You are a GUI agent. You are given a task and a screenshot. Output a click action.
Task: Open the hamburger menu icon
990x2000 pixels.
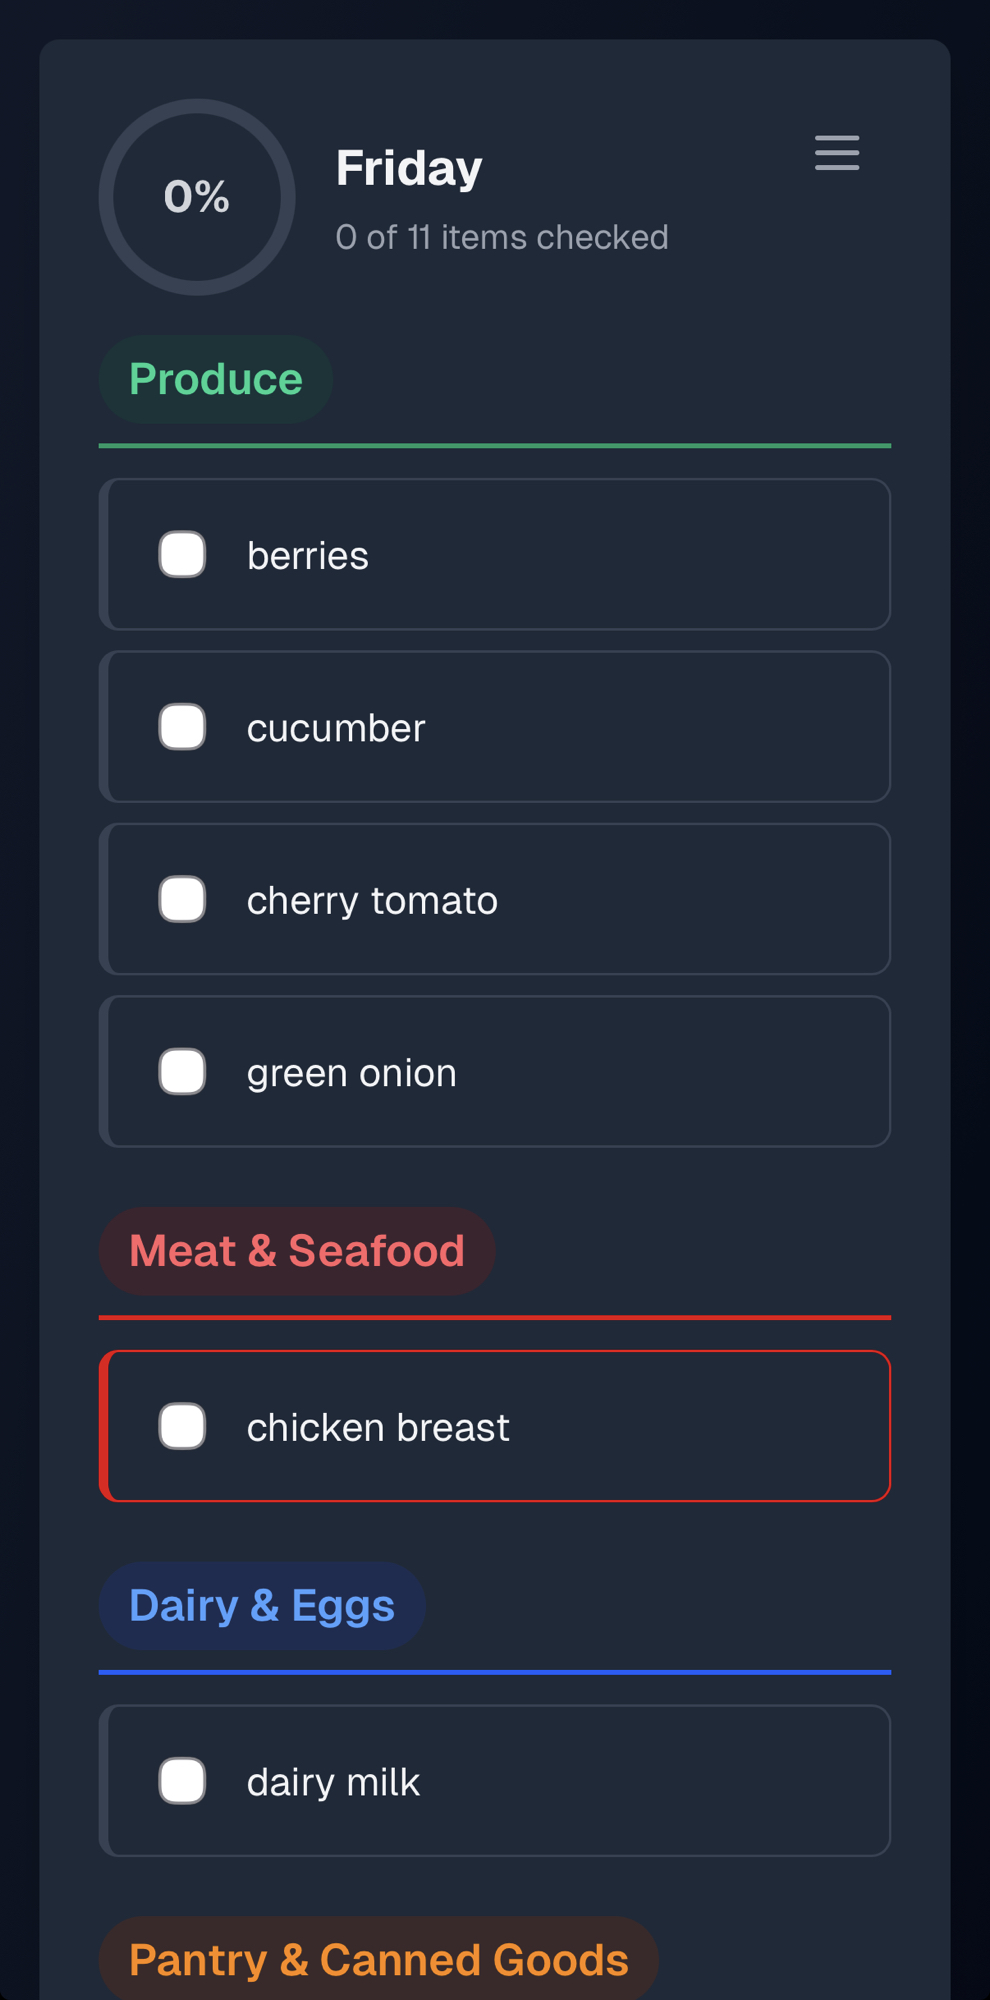tap(836, 153)
